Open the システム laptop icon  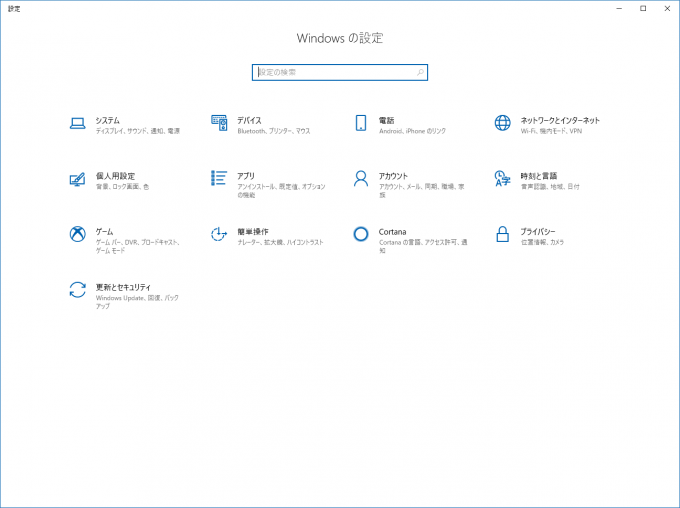[78, 124]
